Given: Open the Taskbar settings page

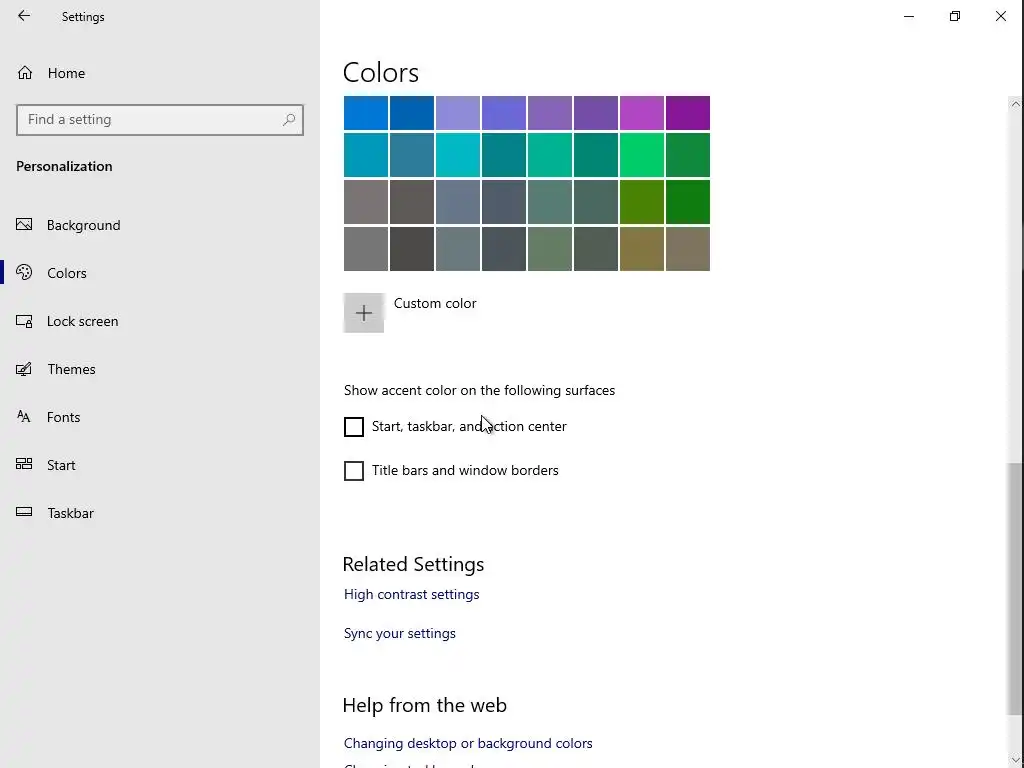Looking at the screenshot, I should click(70, 513).
